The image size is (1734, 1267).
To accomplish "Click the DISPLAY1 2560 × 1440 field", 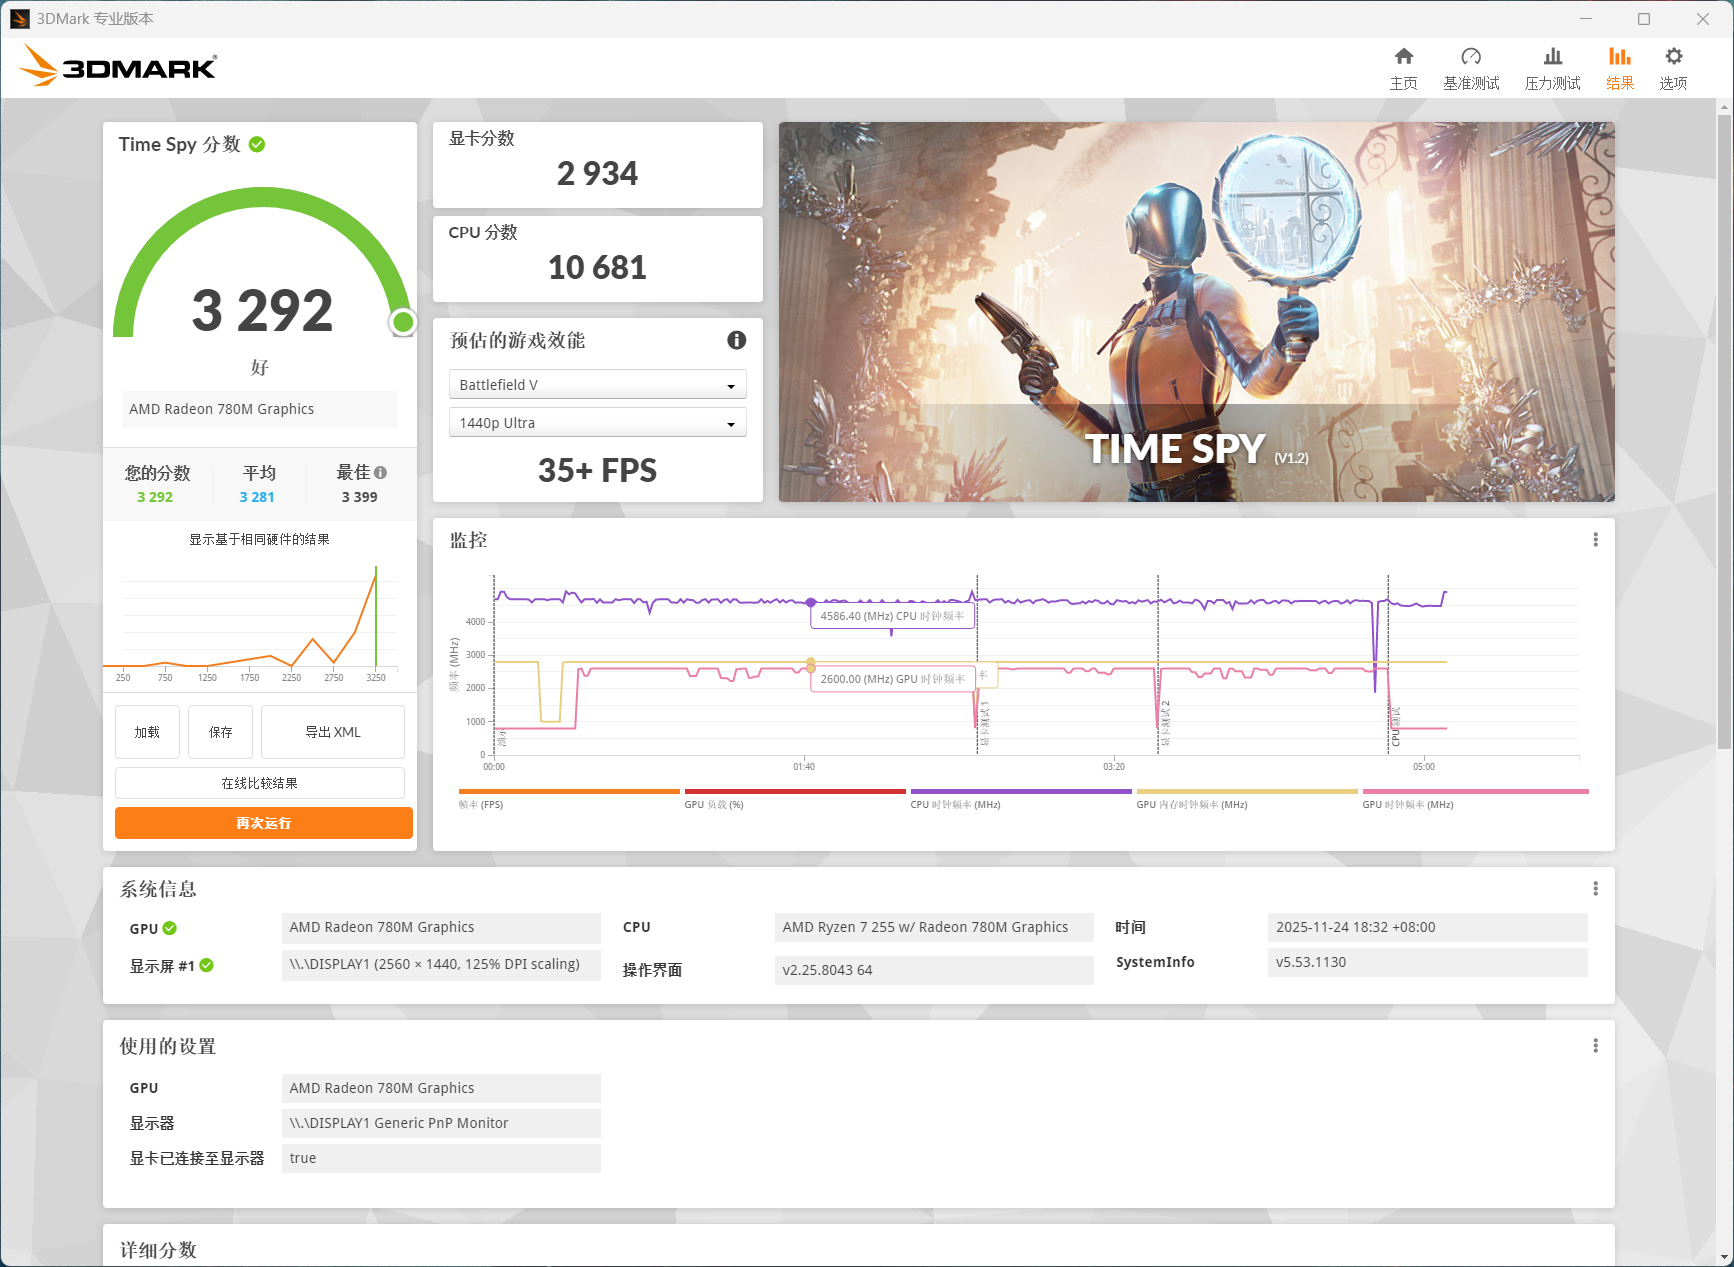I will point(441,964).
